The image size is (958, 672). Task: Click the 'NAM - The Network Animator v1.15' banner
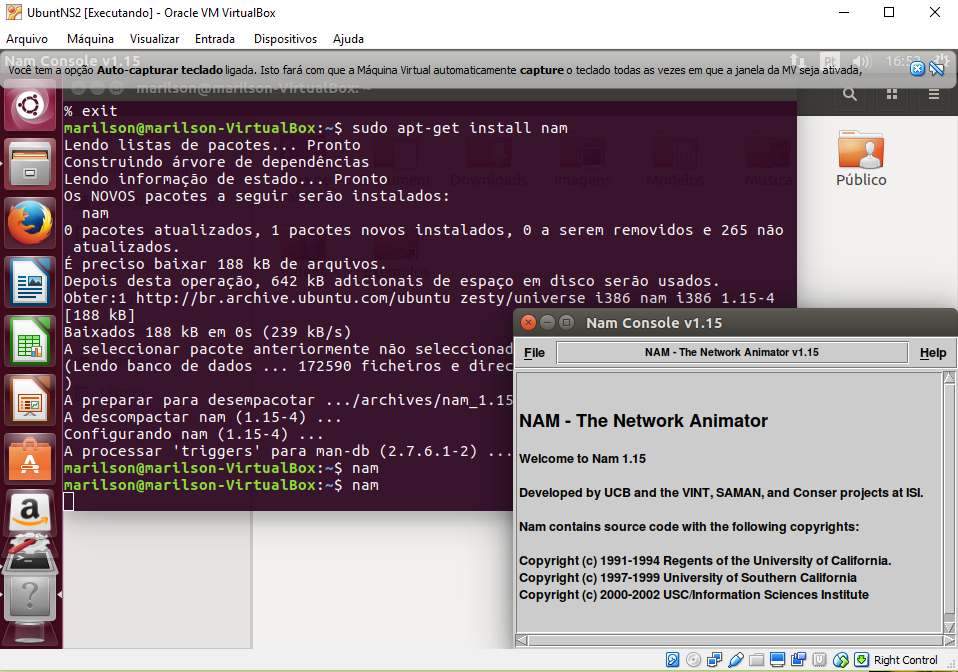coord(732,352)
